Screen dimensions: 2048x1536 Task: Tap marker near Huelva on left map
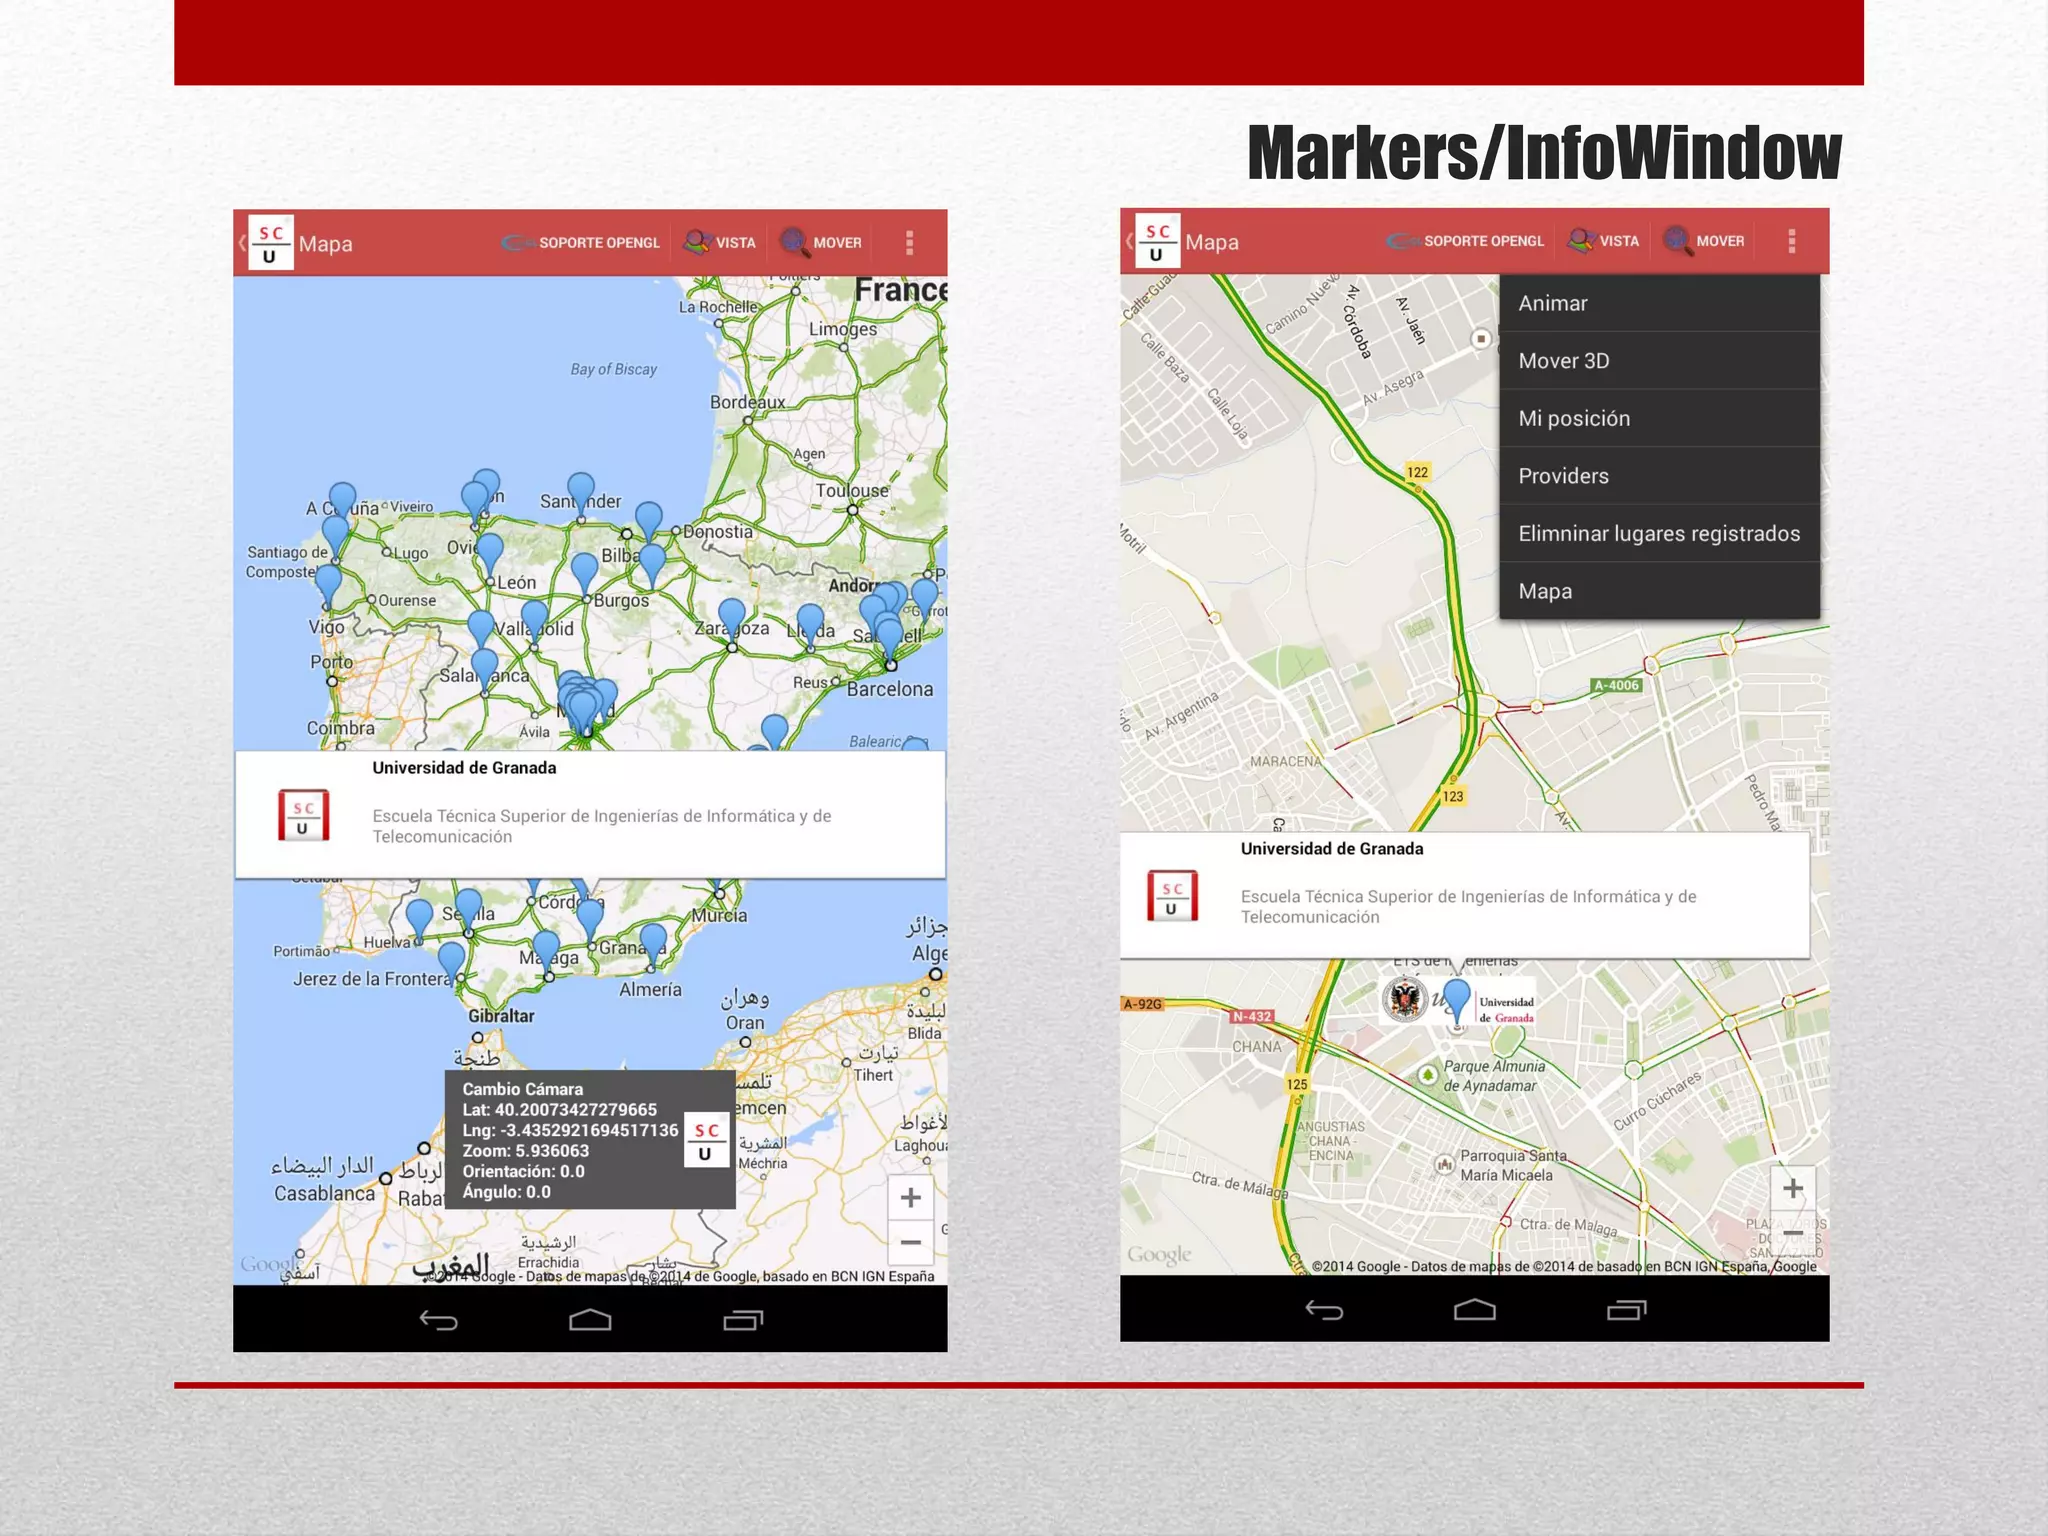[419, 918]
